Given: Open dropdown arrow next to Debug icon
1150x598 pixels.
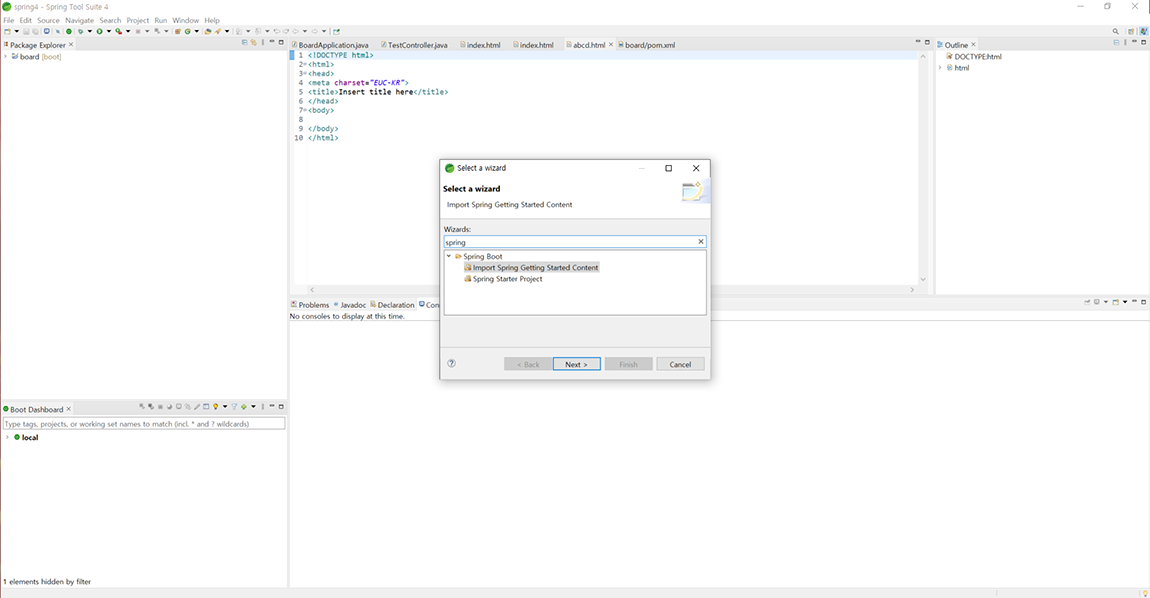Looking at the screenshot, I should 89,32.
